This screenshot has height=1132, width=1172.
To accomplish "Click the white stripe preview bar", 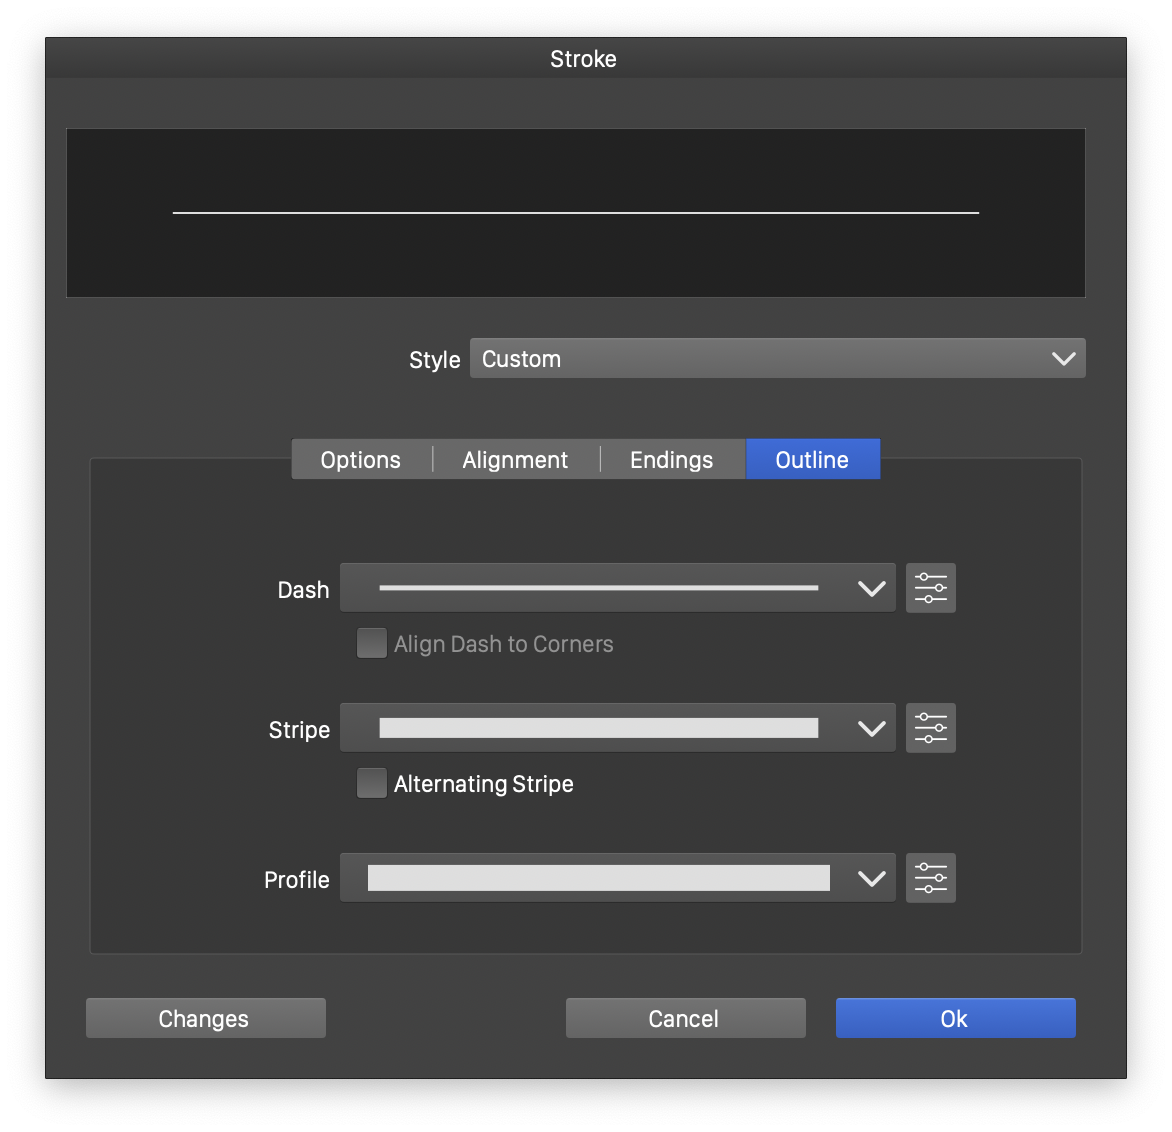I will (598, 728).
